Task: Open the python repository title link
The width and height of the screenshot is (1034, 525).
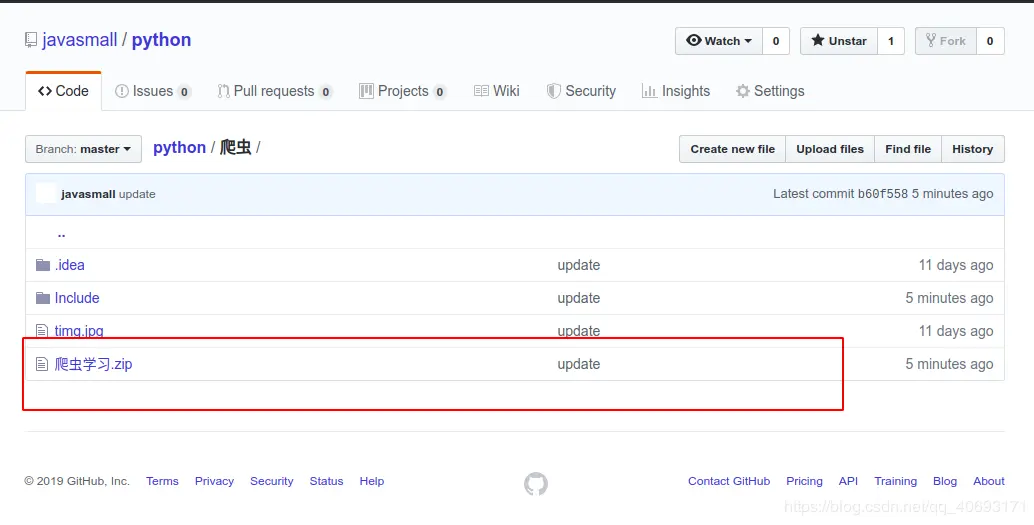Action: click(162, 40)
